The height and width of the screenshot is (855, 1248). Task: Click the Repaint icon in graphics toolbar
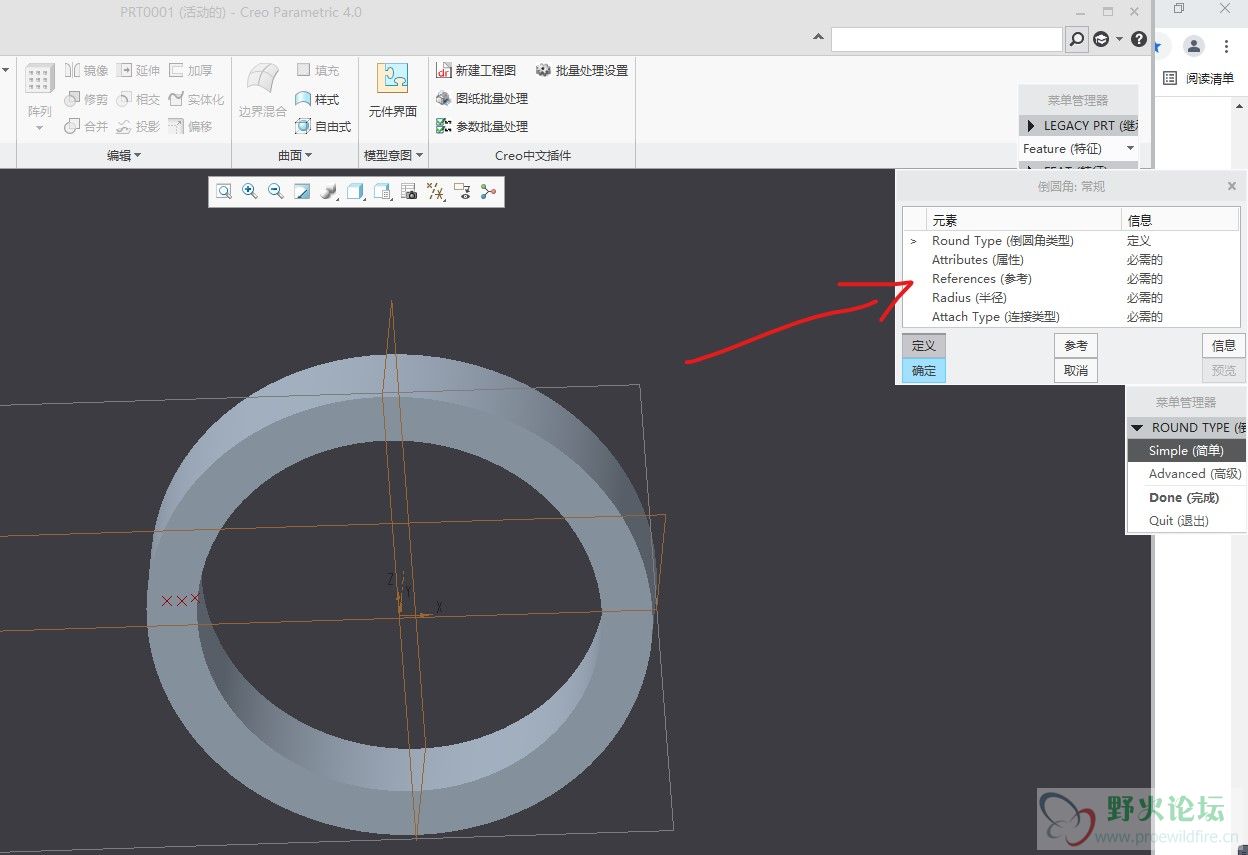pyautogui.click(x=302, y=191)
